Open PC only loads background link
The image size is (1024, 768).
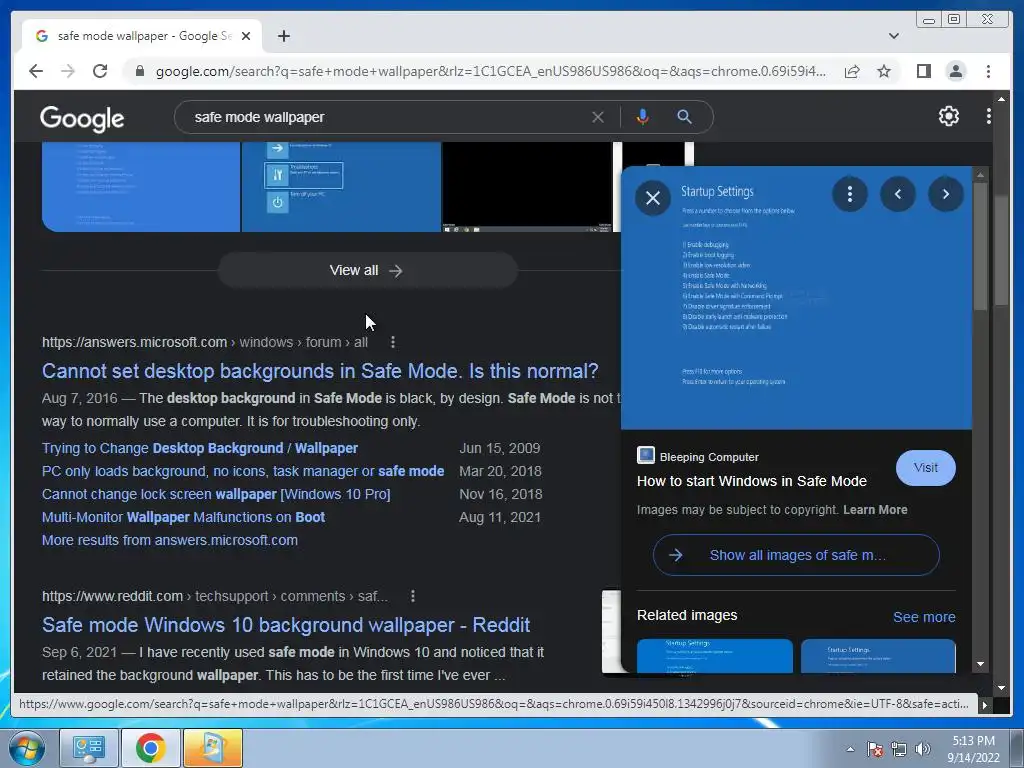(243, 472)
